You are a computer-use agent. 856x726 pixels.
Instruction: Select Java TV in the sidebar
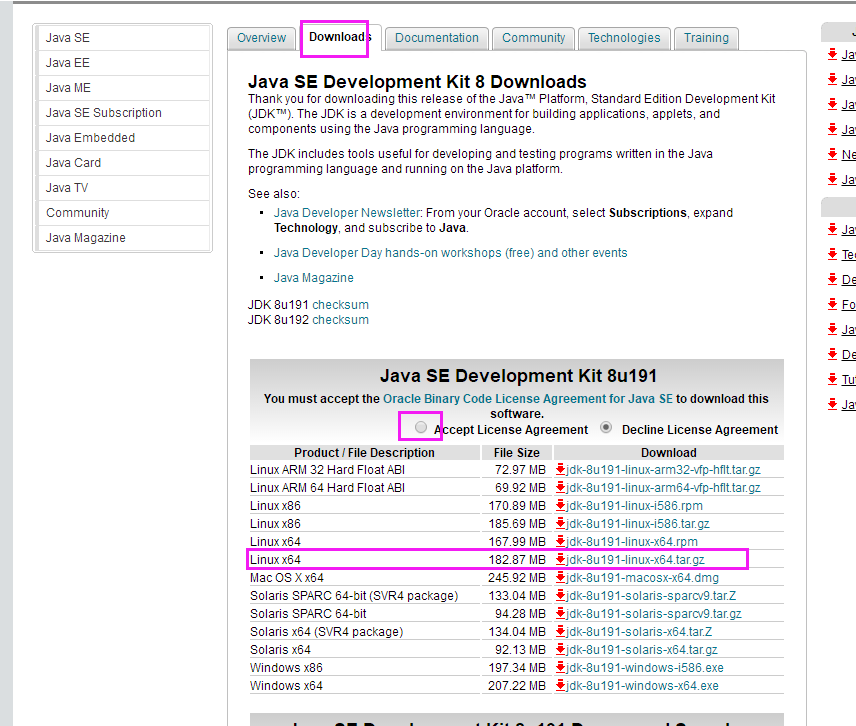coord(123,188)
